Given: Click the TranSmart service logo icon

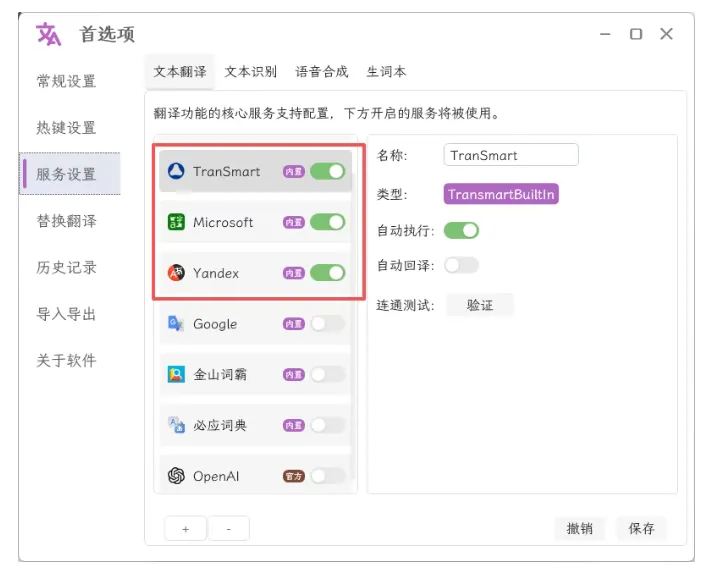Looking at the screenshot, I should 176,172.
